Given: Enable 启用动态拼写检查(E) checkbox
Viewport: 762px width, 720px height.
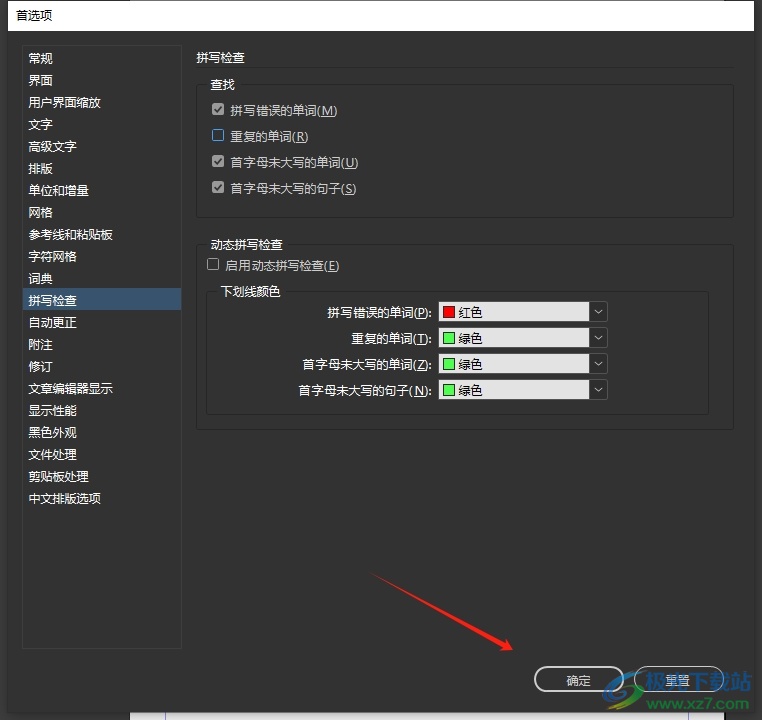Looking at the screenshot, I should (213, 264).
